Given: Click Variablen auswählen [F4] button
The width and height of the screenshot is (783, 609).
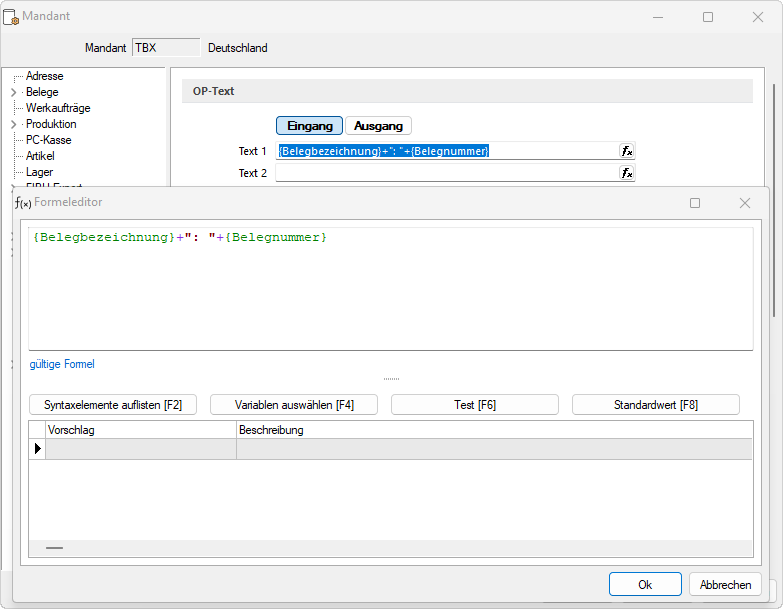Looking at the screenshot, I should (x=294, y=405).
